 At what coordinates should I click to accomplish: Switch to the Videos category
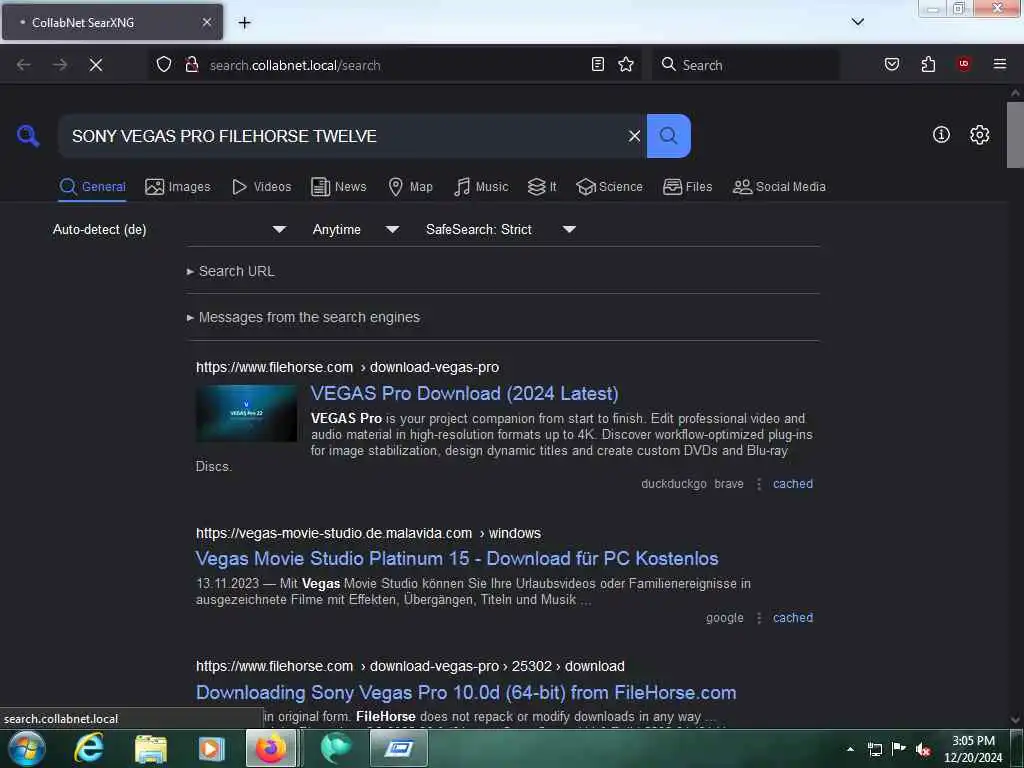[x=262, y=187]
